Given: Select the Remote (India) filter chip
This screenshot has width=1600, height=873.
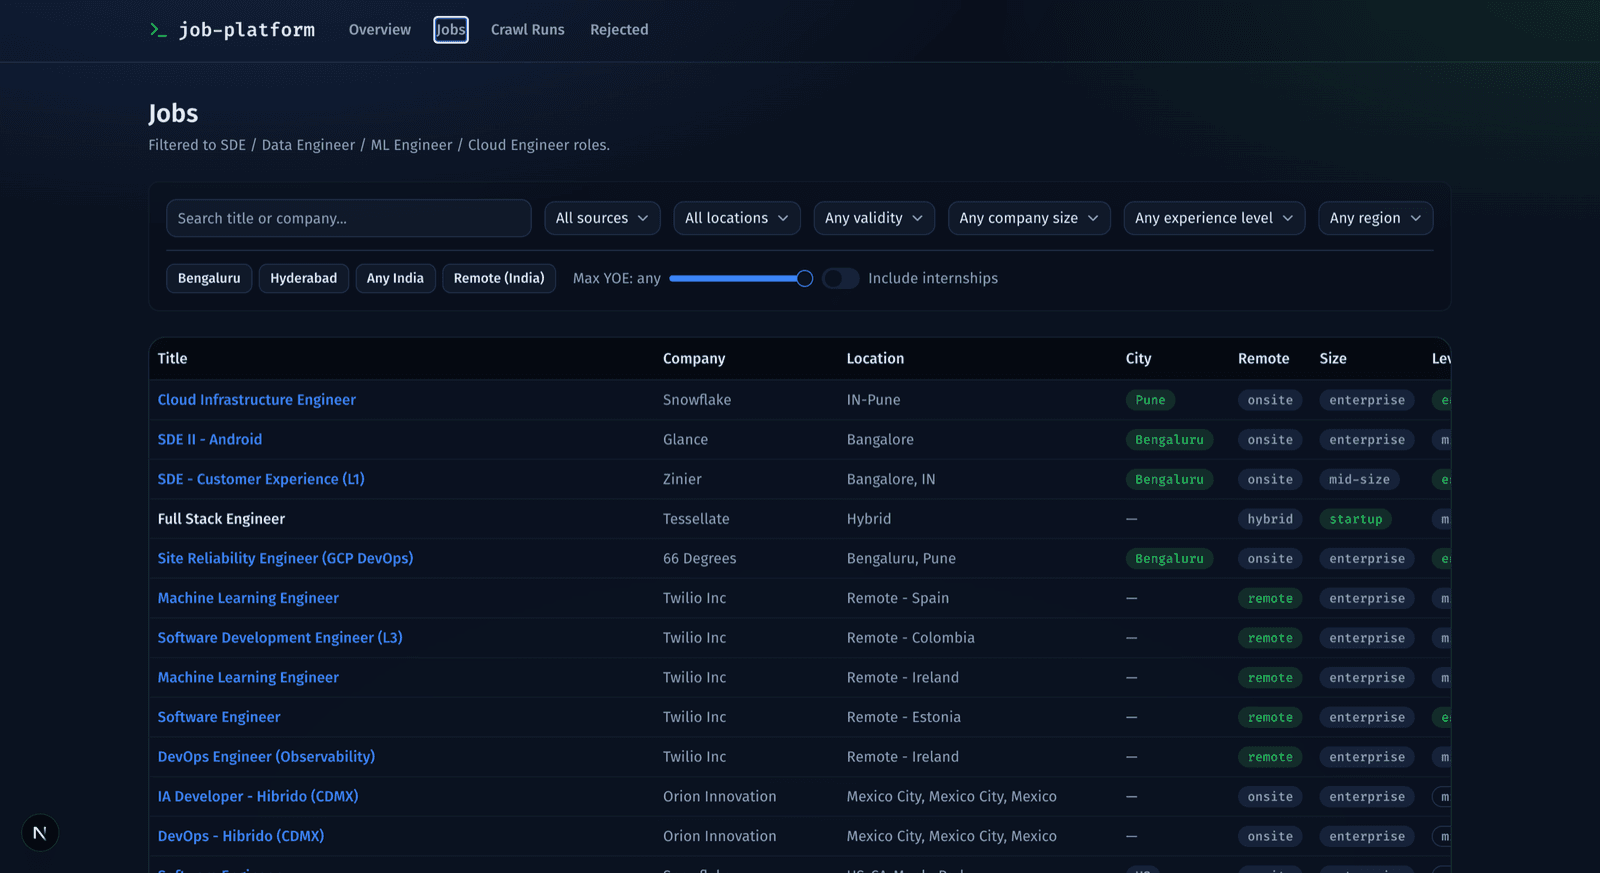Looking at the screenshot, I should pos(499,278).
